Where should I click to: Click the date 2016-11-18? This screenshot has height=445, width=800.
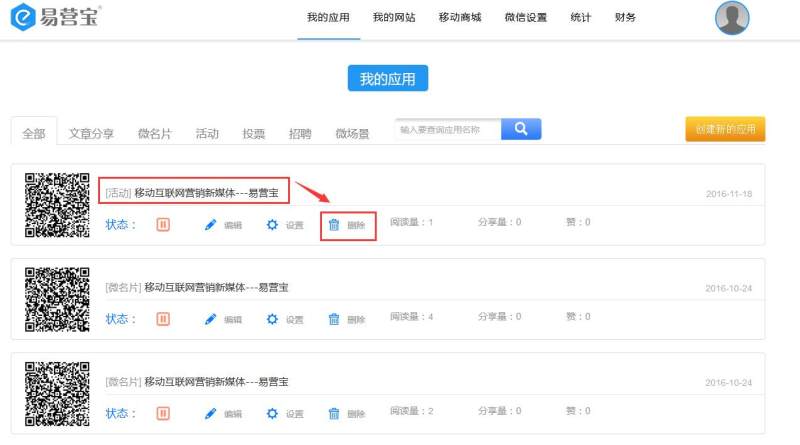[x=729, y=194]
